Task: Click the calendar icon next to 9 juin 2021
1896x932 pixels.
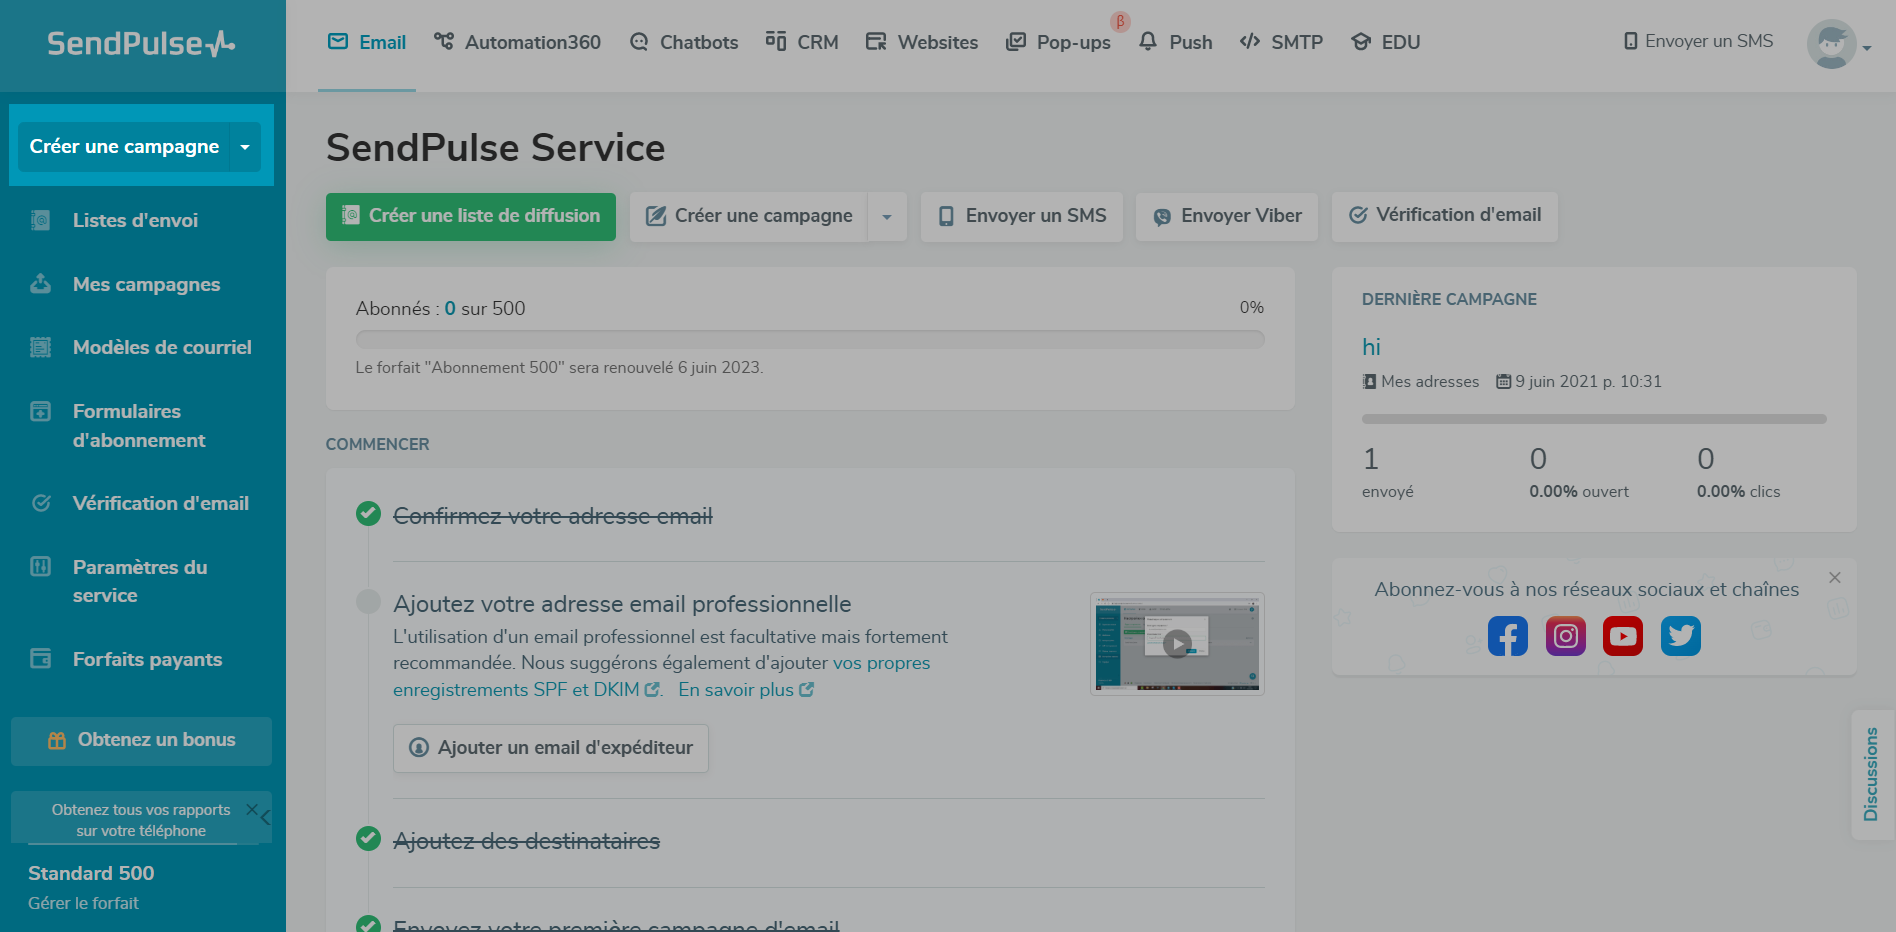Action: click(x=1503, y=381)
